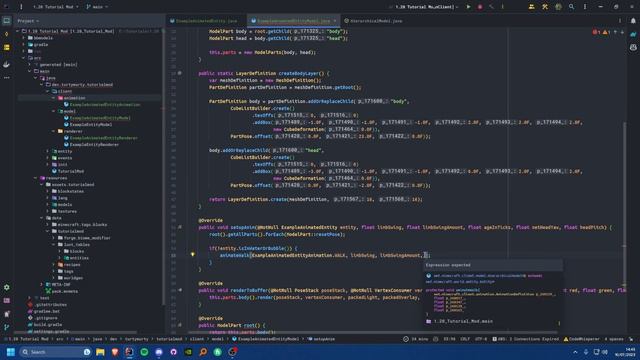Open the Project tool window icon
The width and height of the screenshot is (640, 360).
coord(7,20)
